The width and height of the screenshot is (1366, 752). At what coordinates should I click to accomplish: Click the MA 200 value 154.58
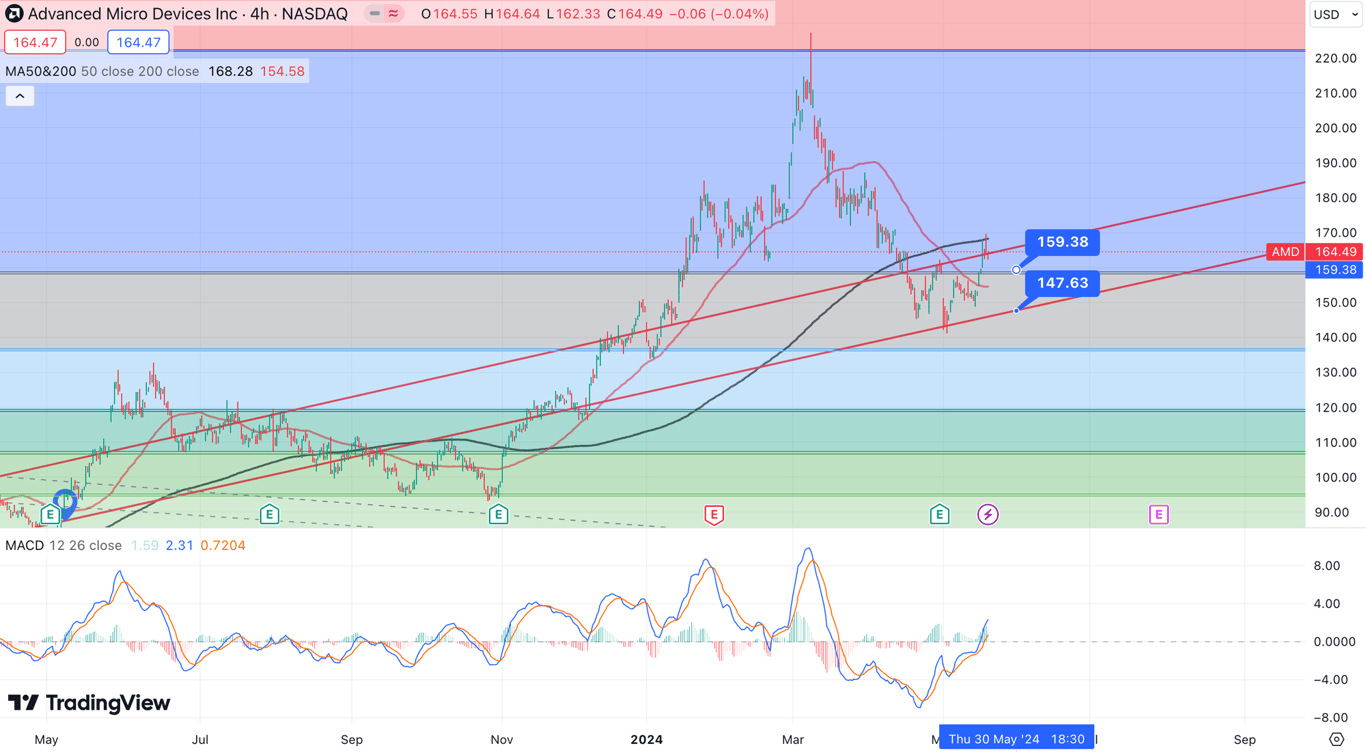[282, 72]
